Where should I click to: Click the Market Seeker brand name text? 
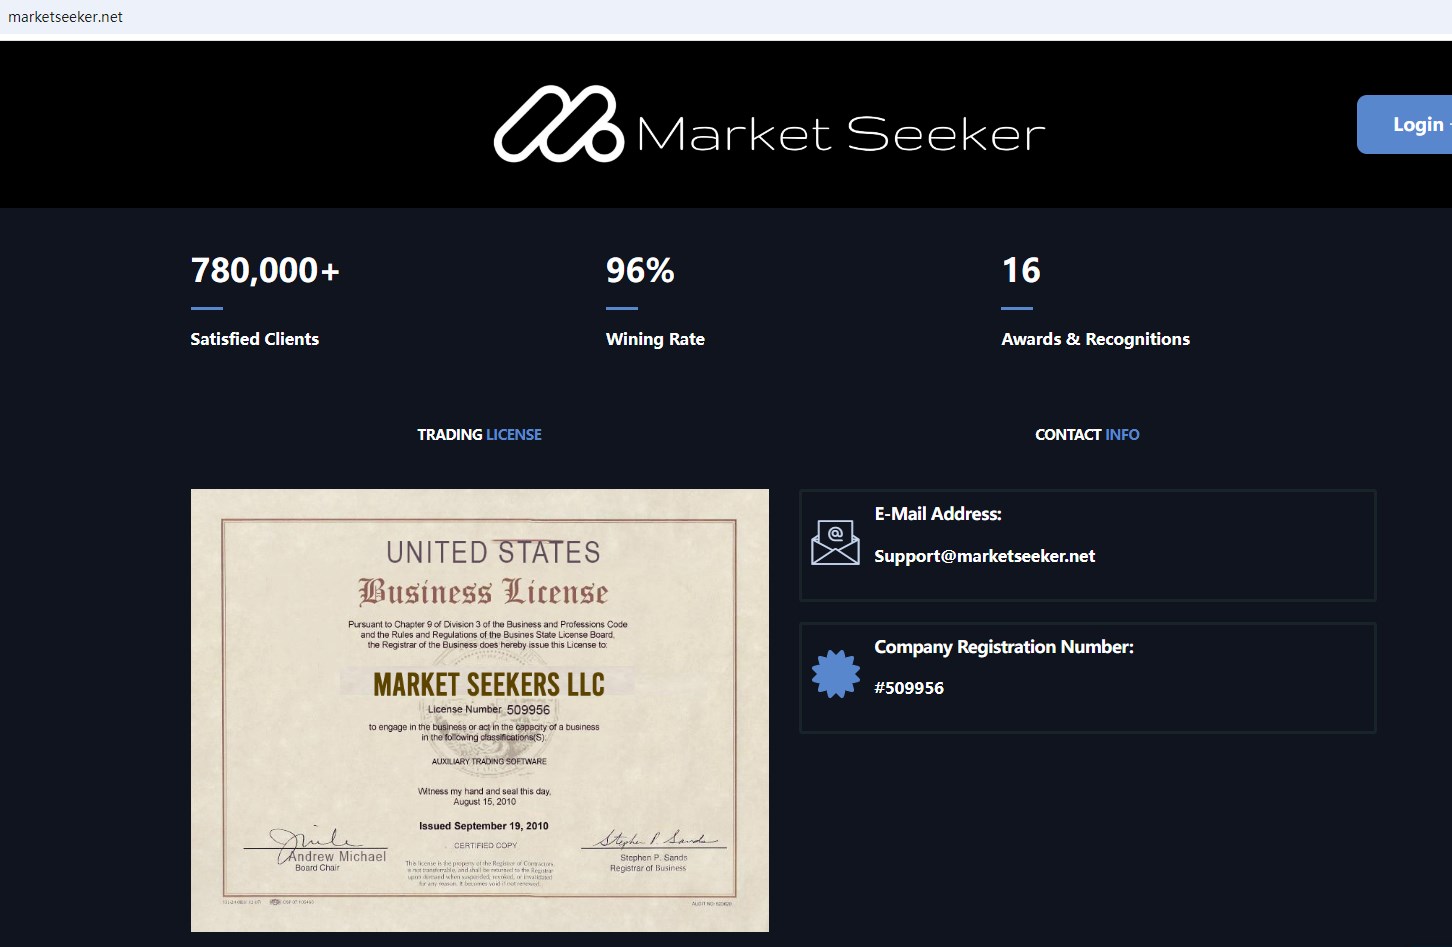[x=840, y=134]
